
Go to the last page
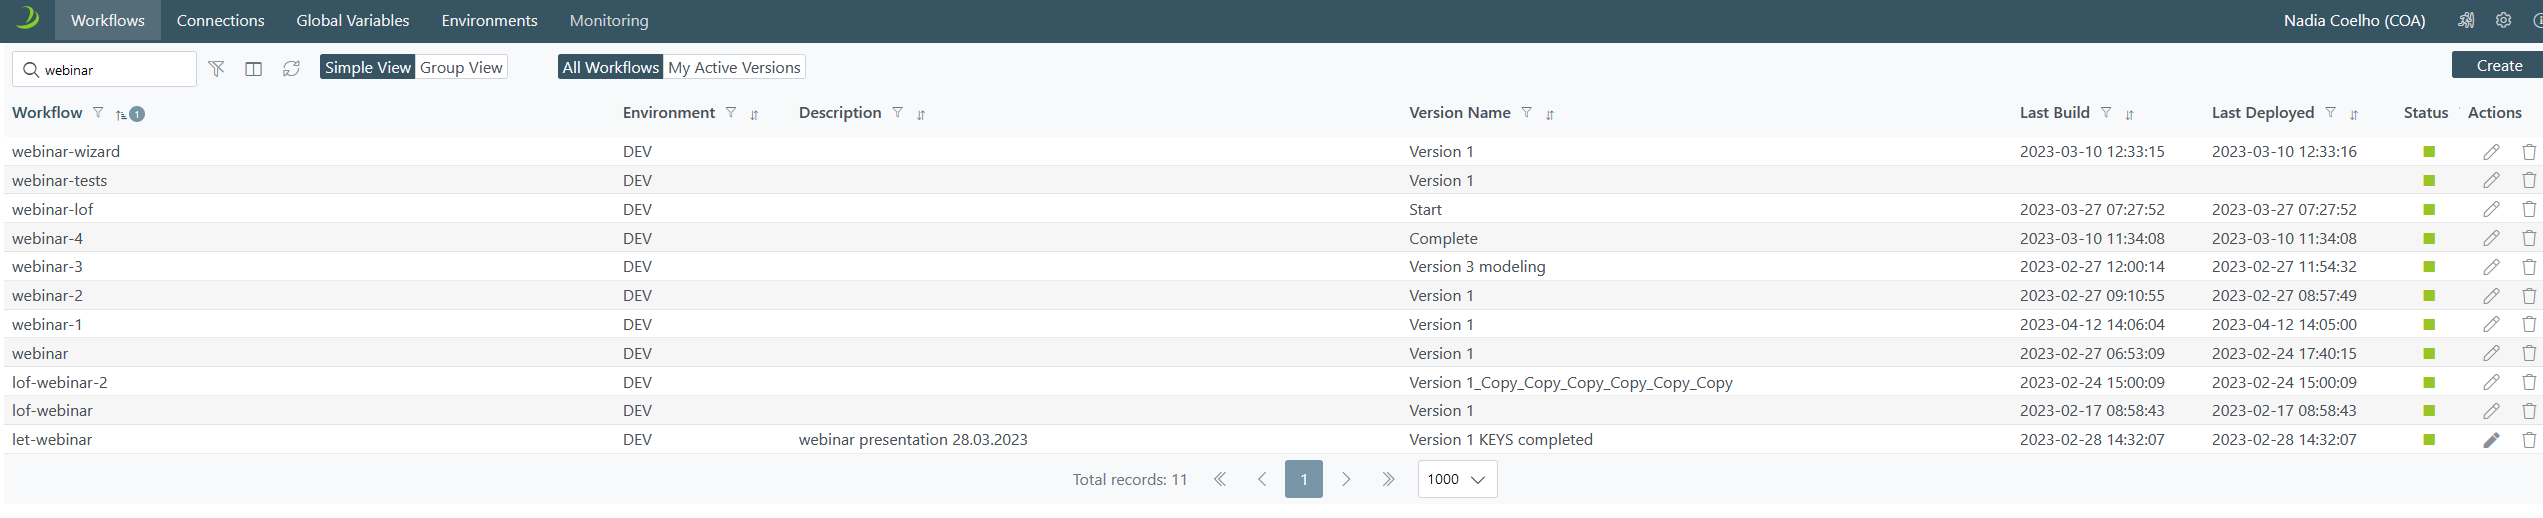[1388, 479]
